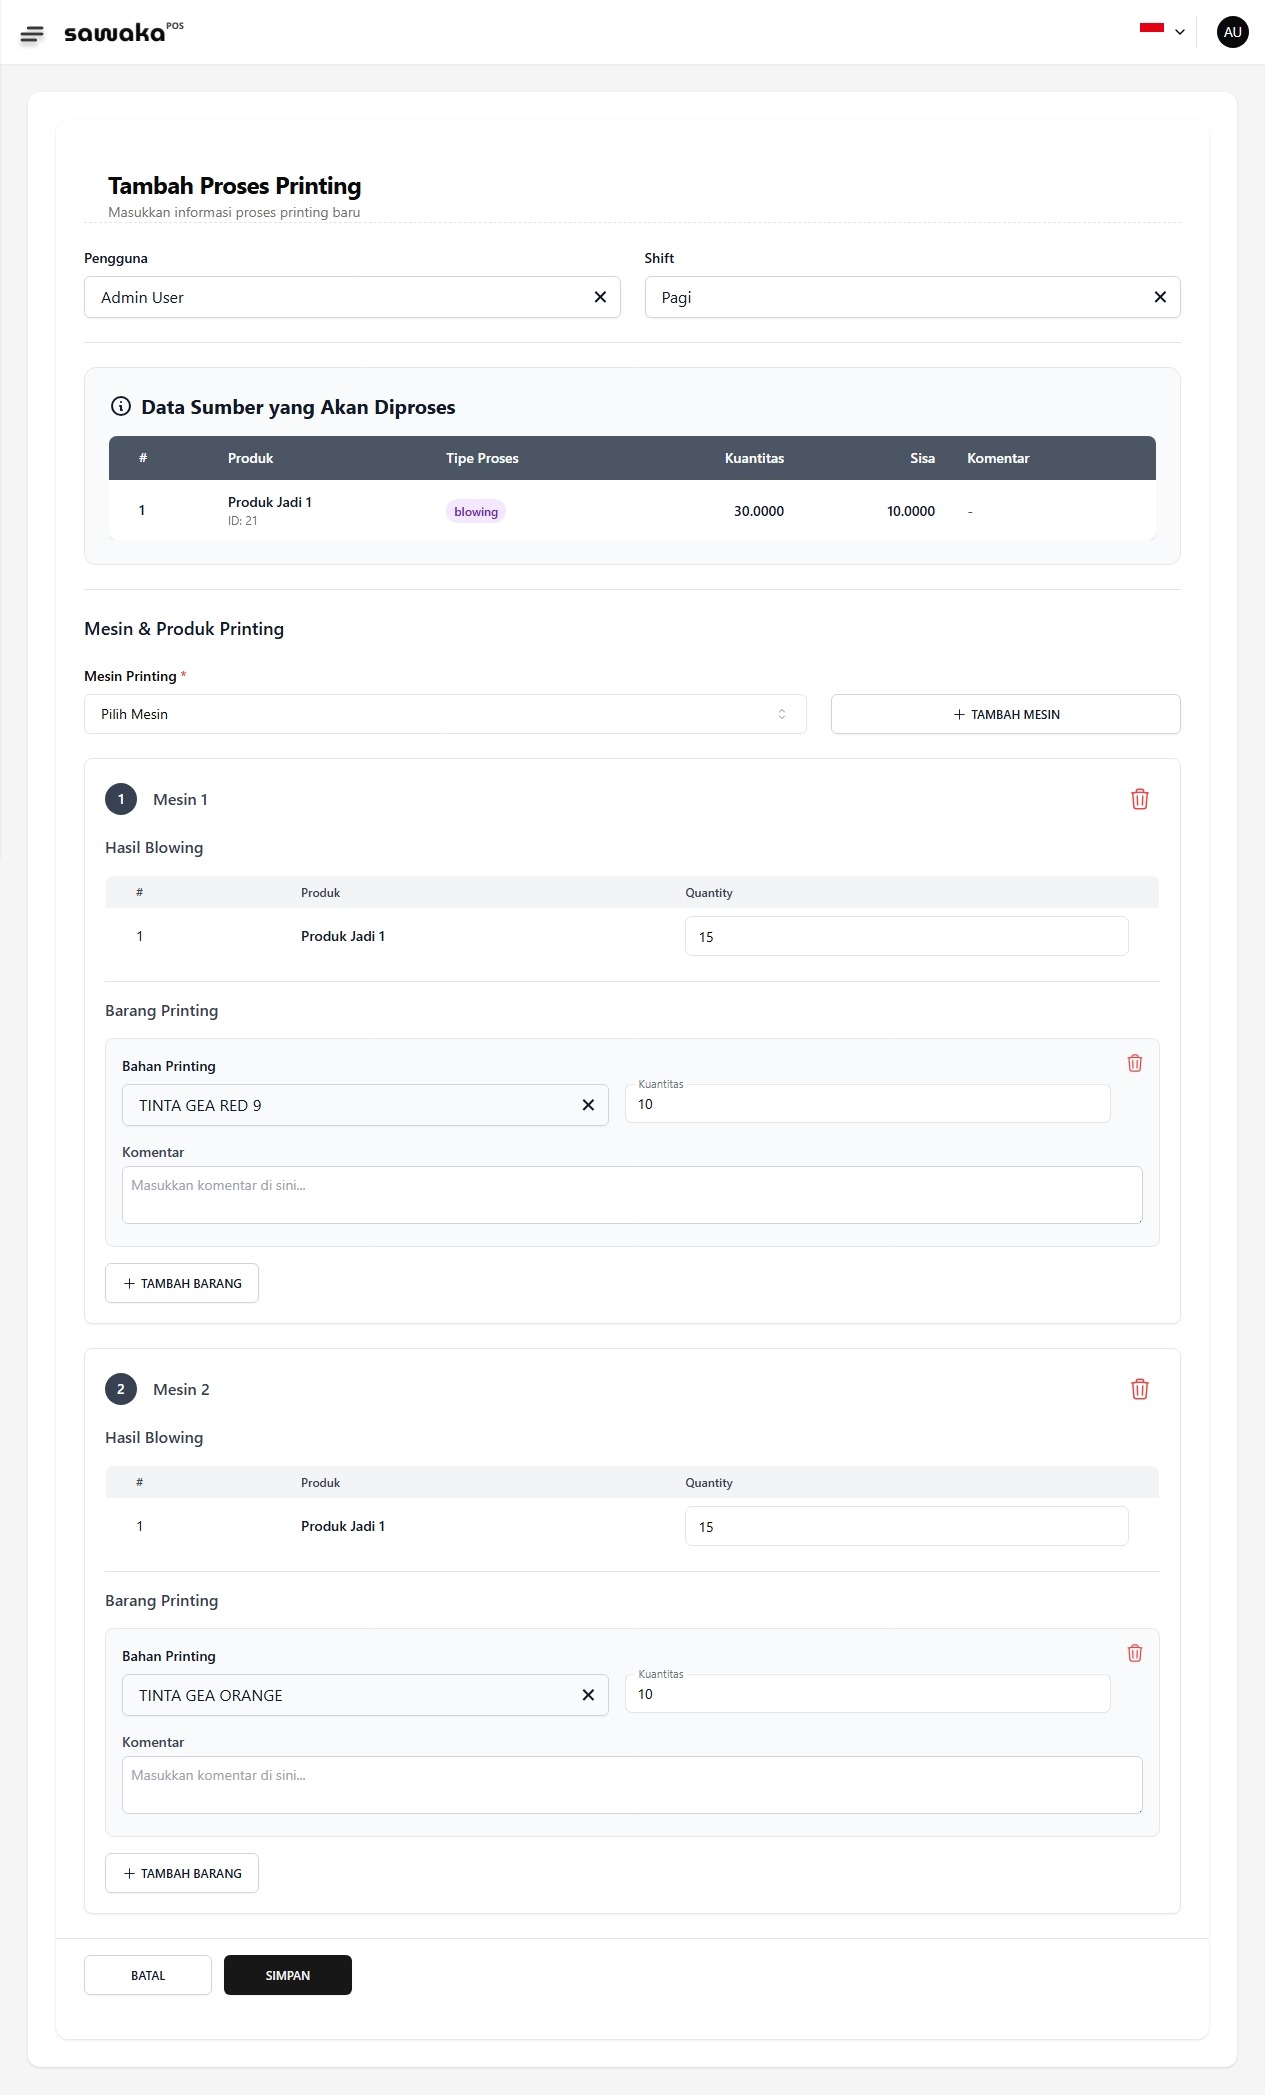The height and width of the screenshot is (2095, 1265).
Task: Focus Kuantitas field for TINTA GEA ORANGE
Action: click(867, 1694)
